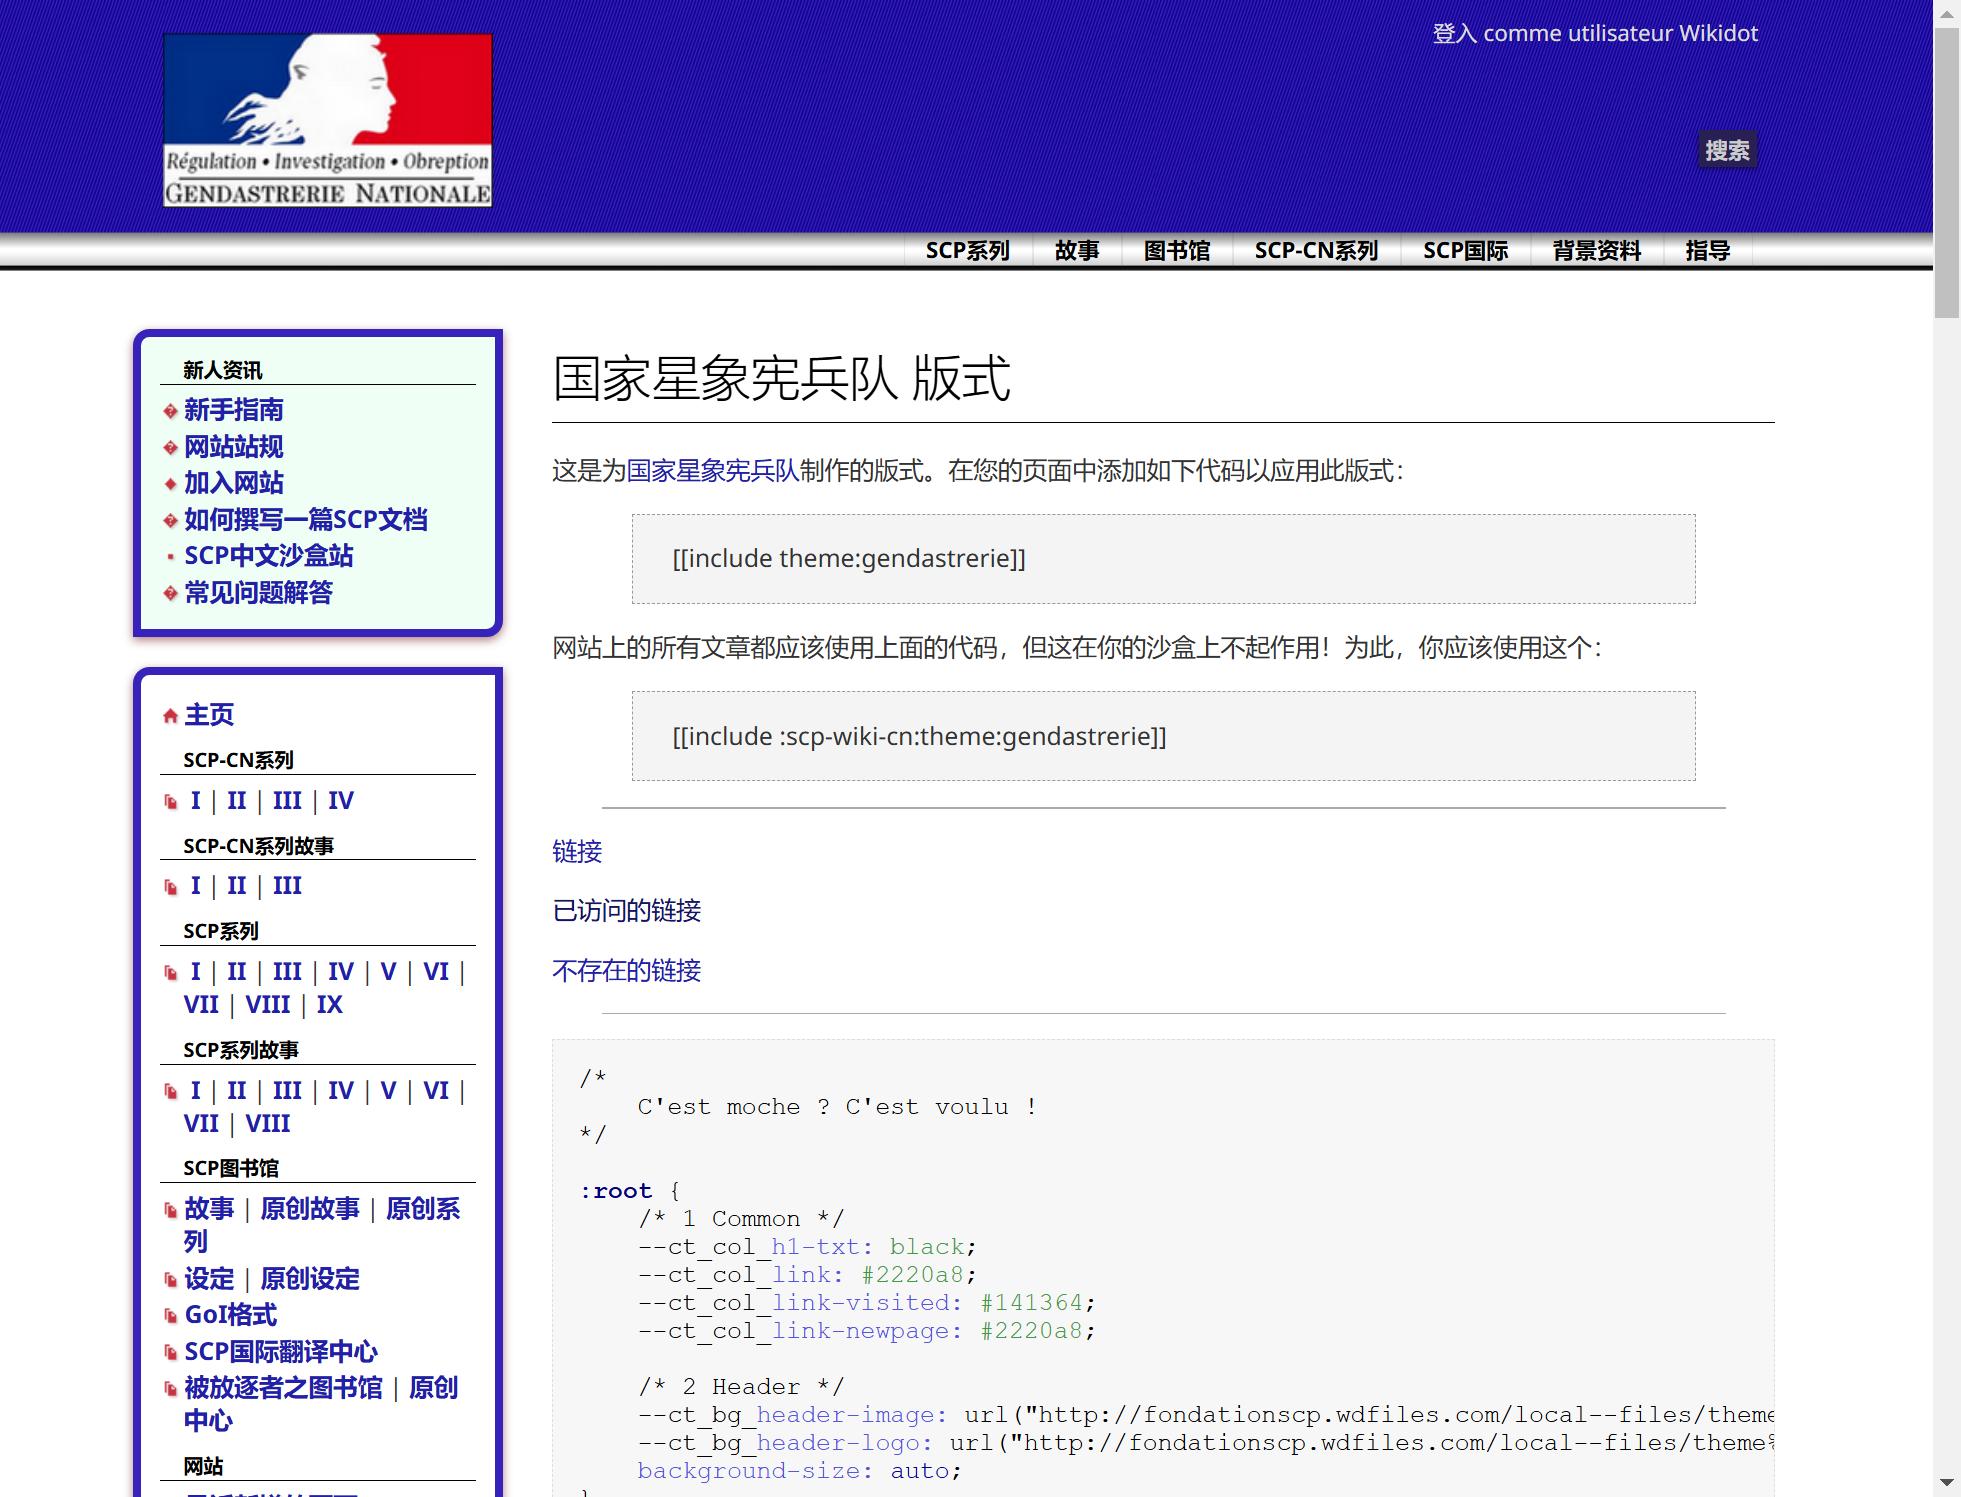Viewport: 1961px width, 1497px height.
Task: Click the Gendastrerie Nationale header logo
Action: (x=327, y=120)
